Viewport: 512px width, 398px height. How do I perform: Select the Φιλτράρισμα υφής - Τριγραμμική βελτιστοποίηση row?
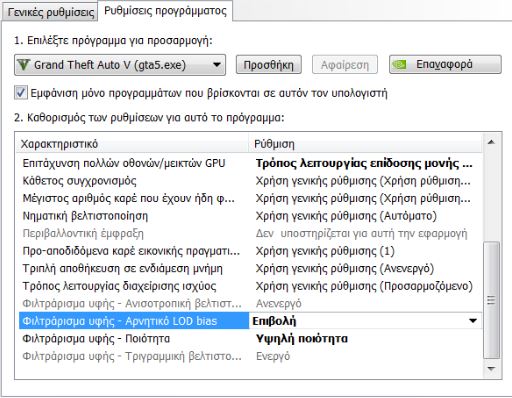tap(250, 356)
